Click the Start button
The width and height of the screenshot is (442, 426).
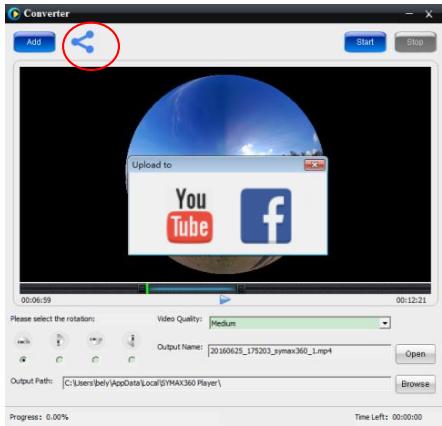[365, 42]
